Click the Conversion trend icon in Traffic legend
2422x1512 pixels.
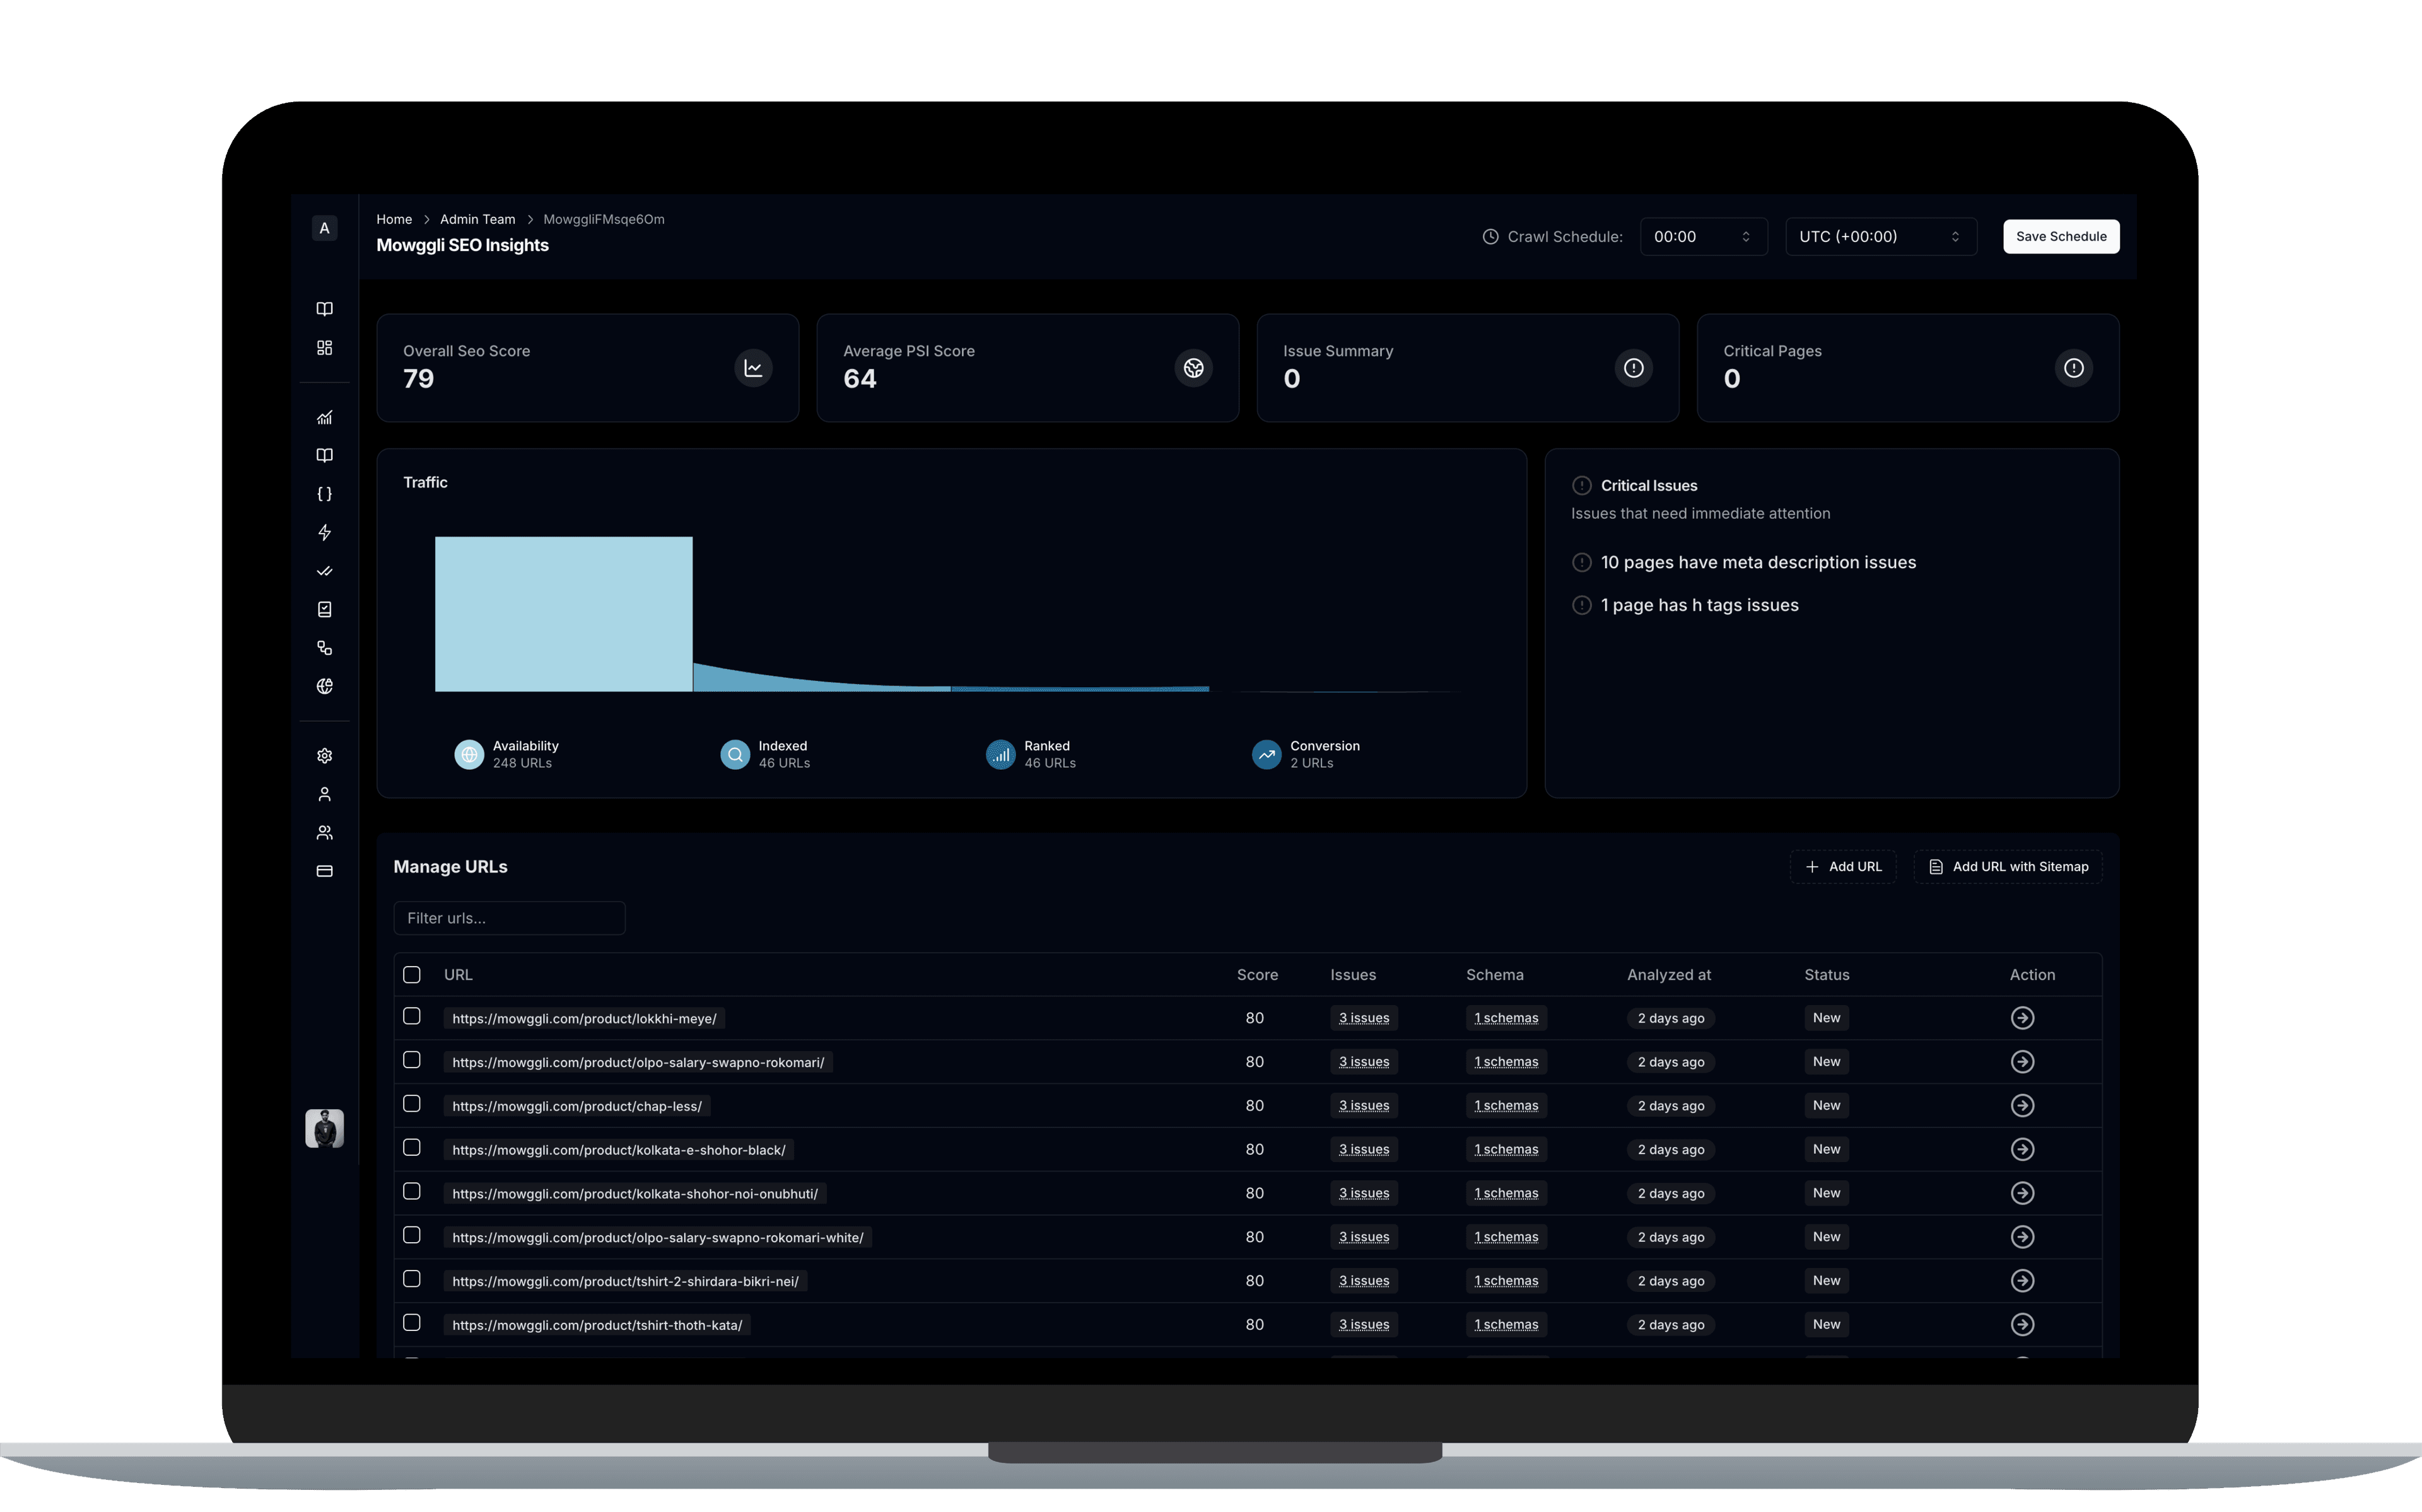tap(1267, 754)
